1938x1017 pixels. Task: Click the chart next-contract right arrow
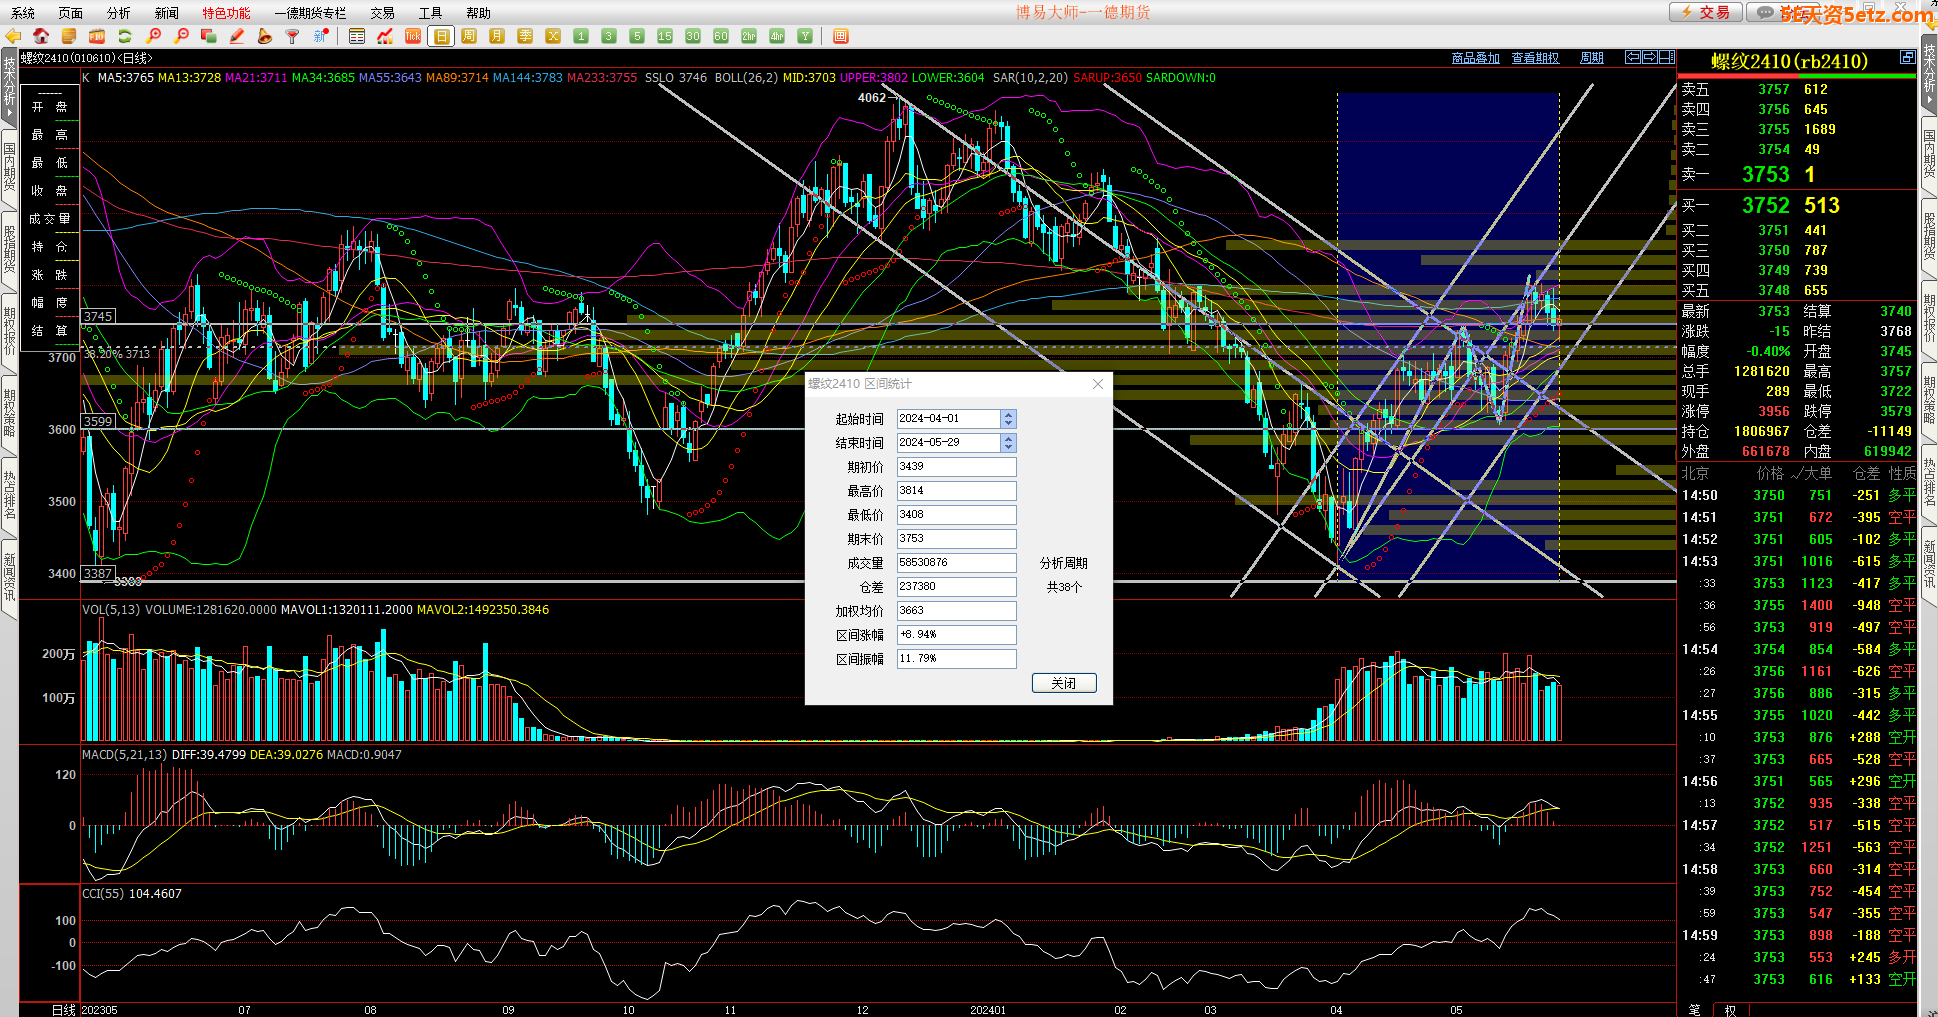pos(1650,57)
